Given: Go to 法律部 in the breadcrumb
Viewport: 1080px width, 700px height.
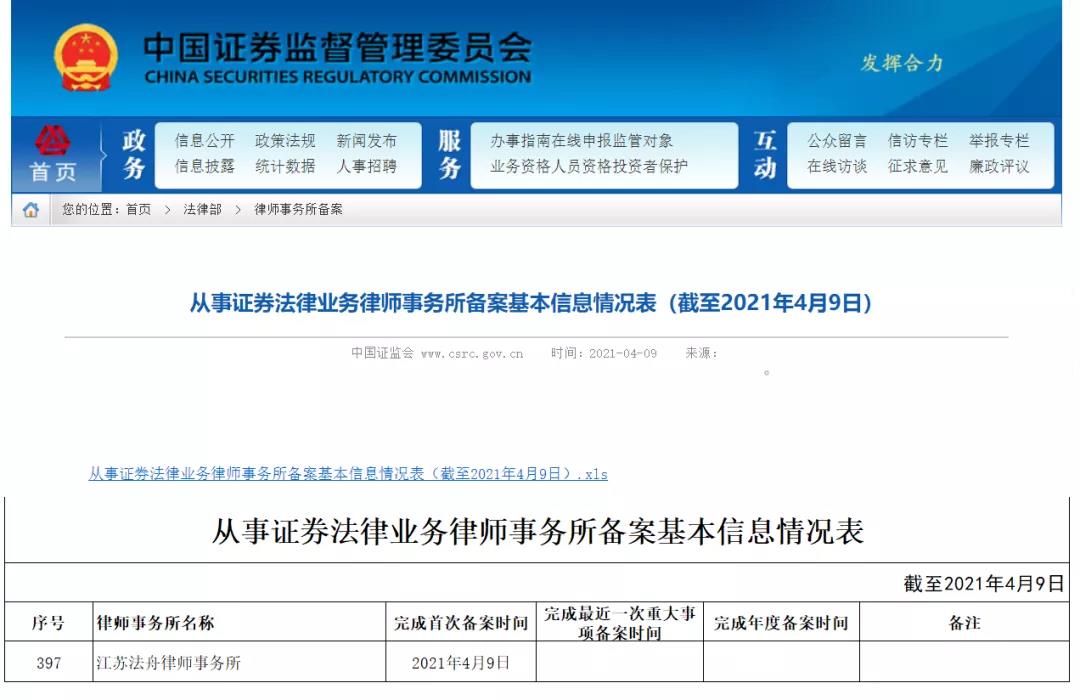Looking at the screenshot, I should coord(202,209).
